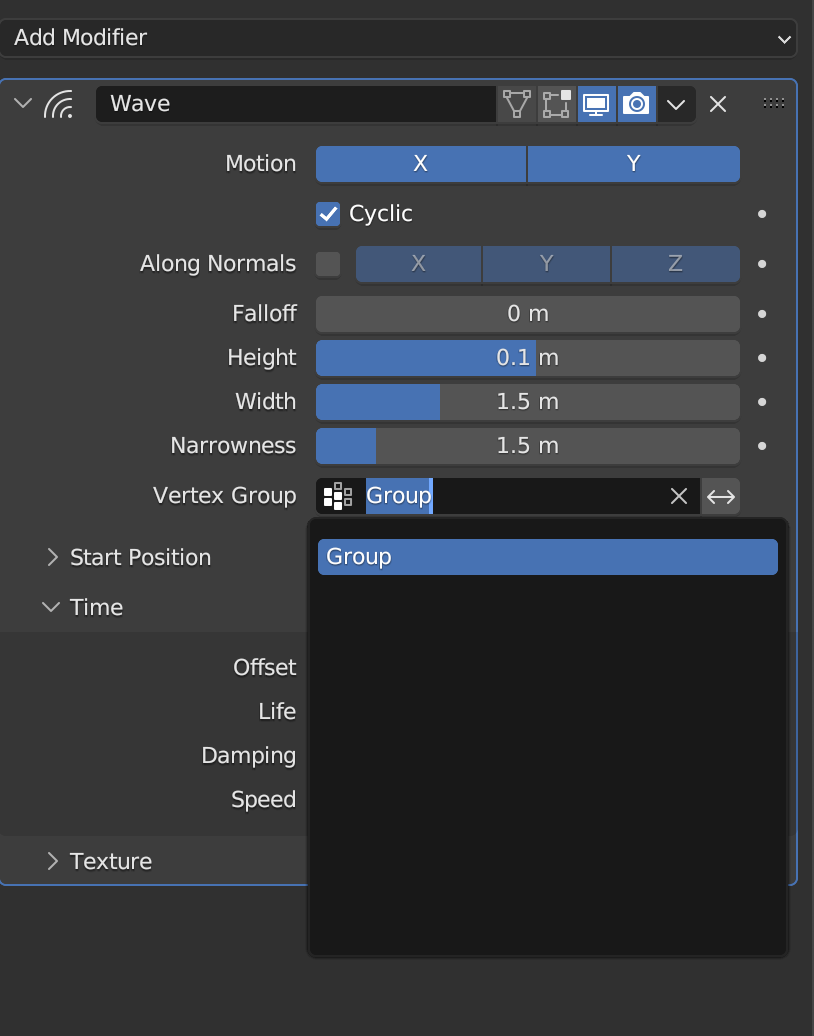Viewport: 814px width, 1036px height.
Task: Toggle the Motion X button
Action: (x=421, y=164)
